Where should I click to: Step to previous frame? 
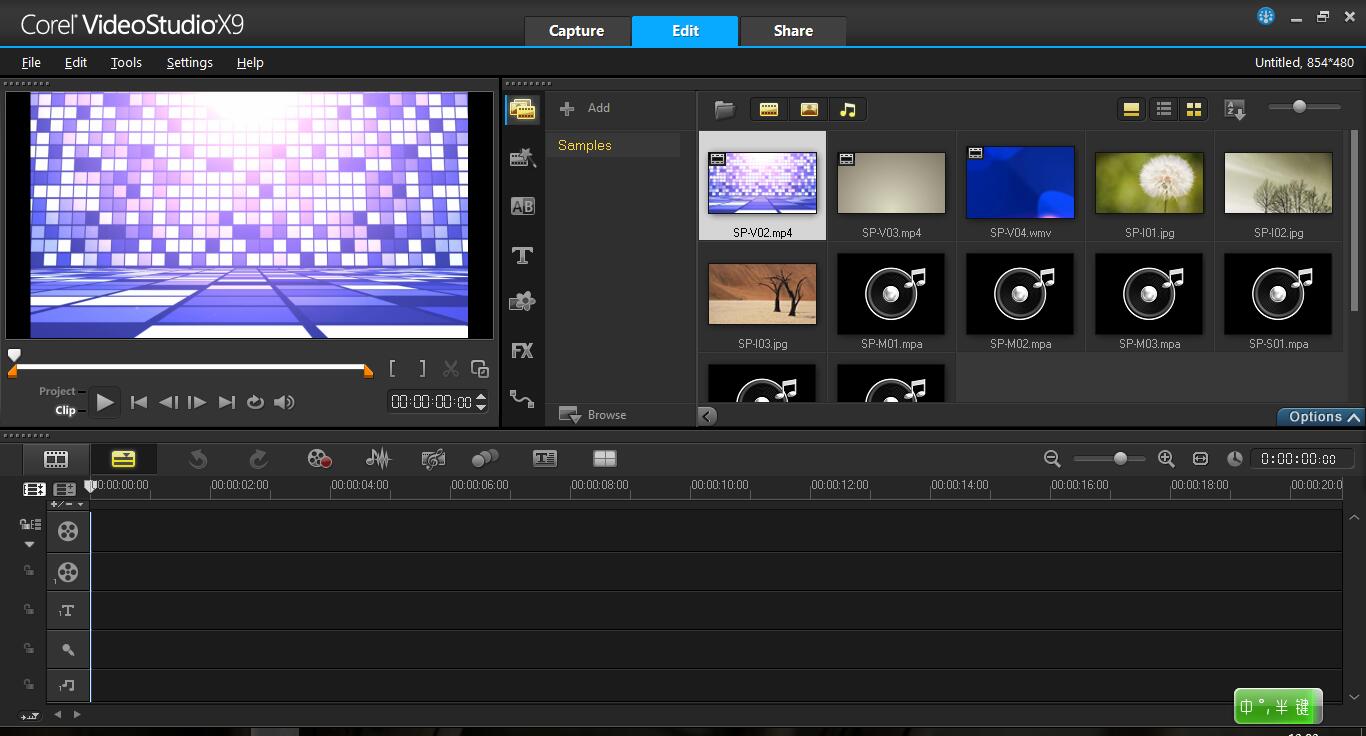[x=168, y=402]
